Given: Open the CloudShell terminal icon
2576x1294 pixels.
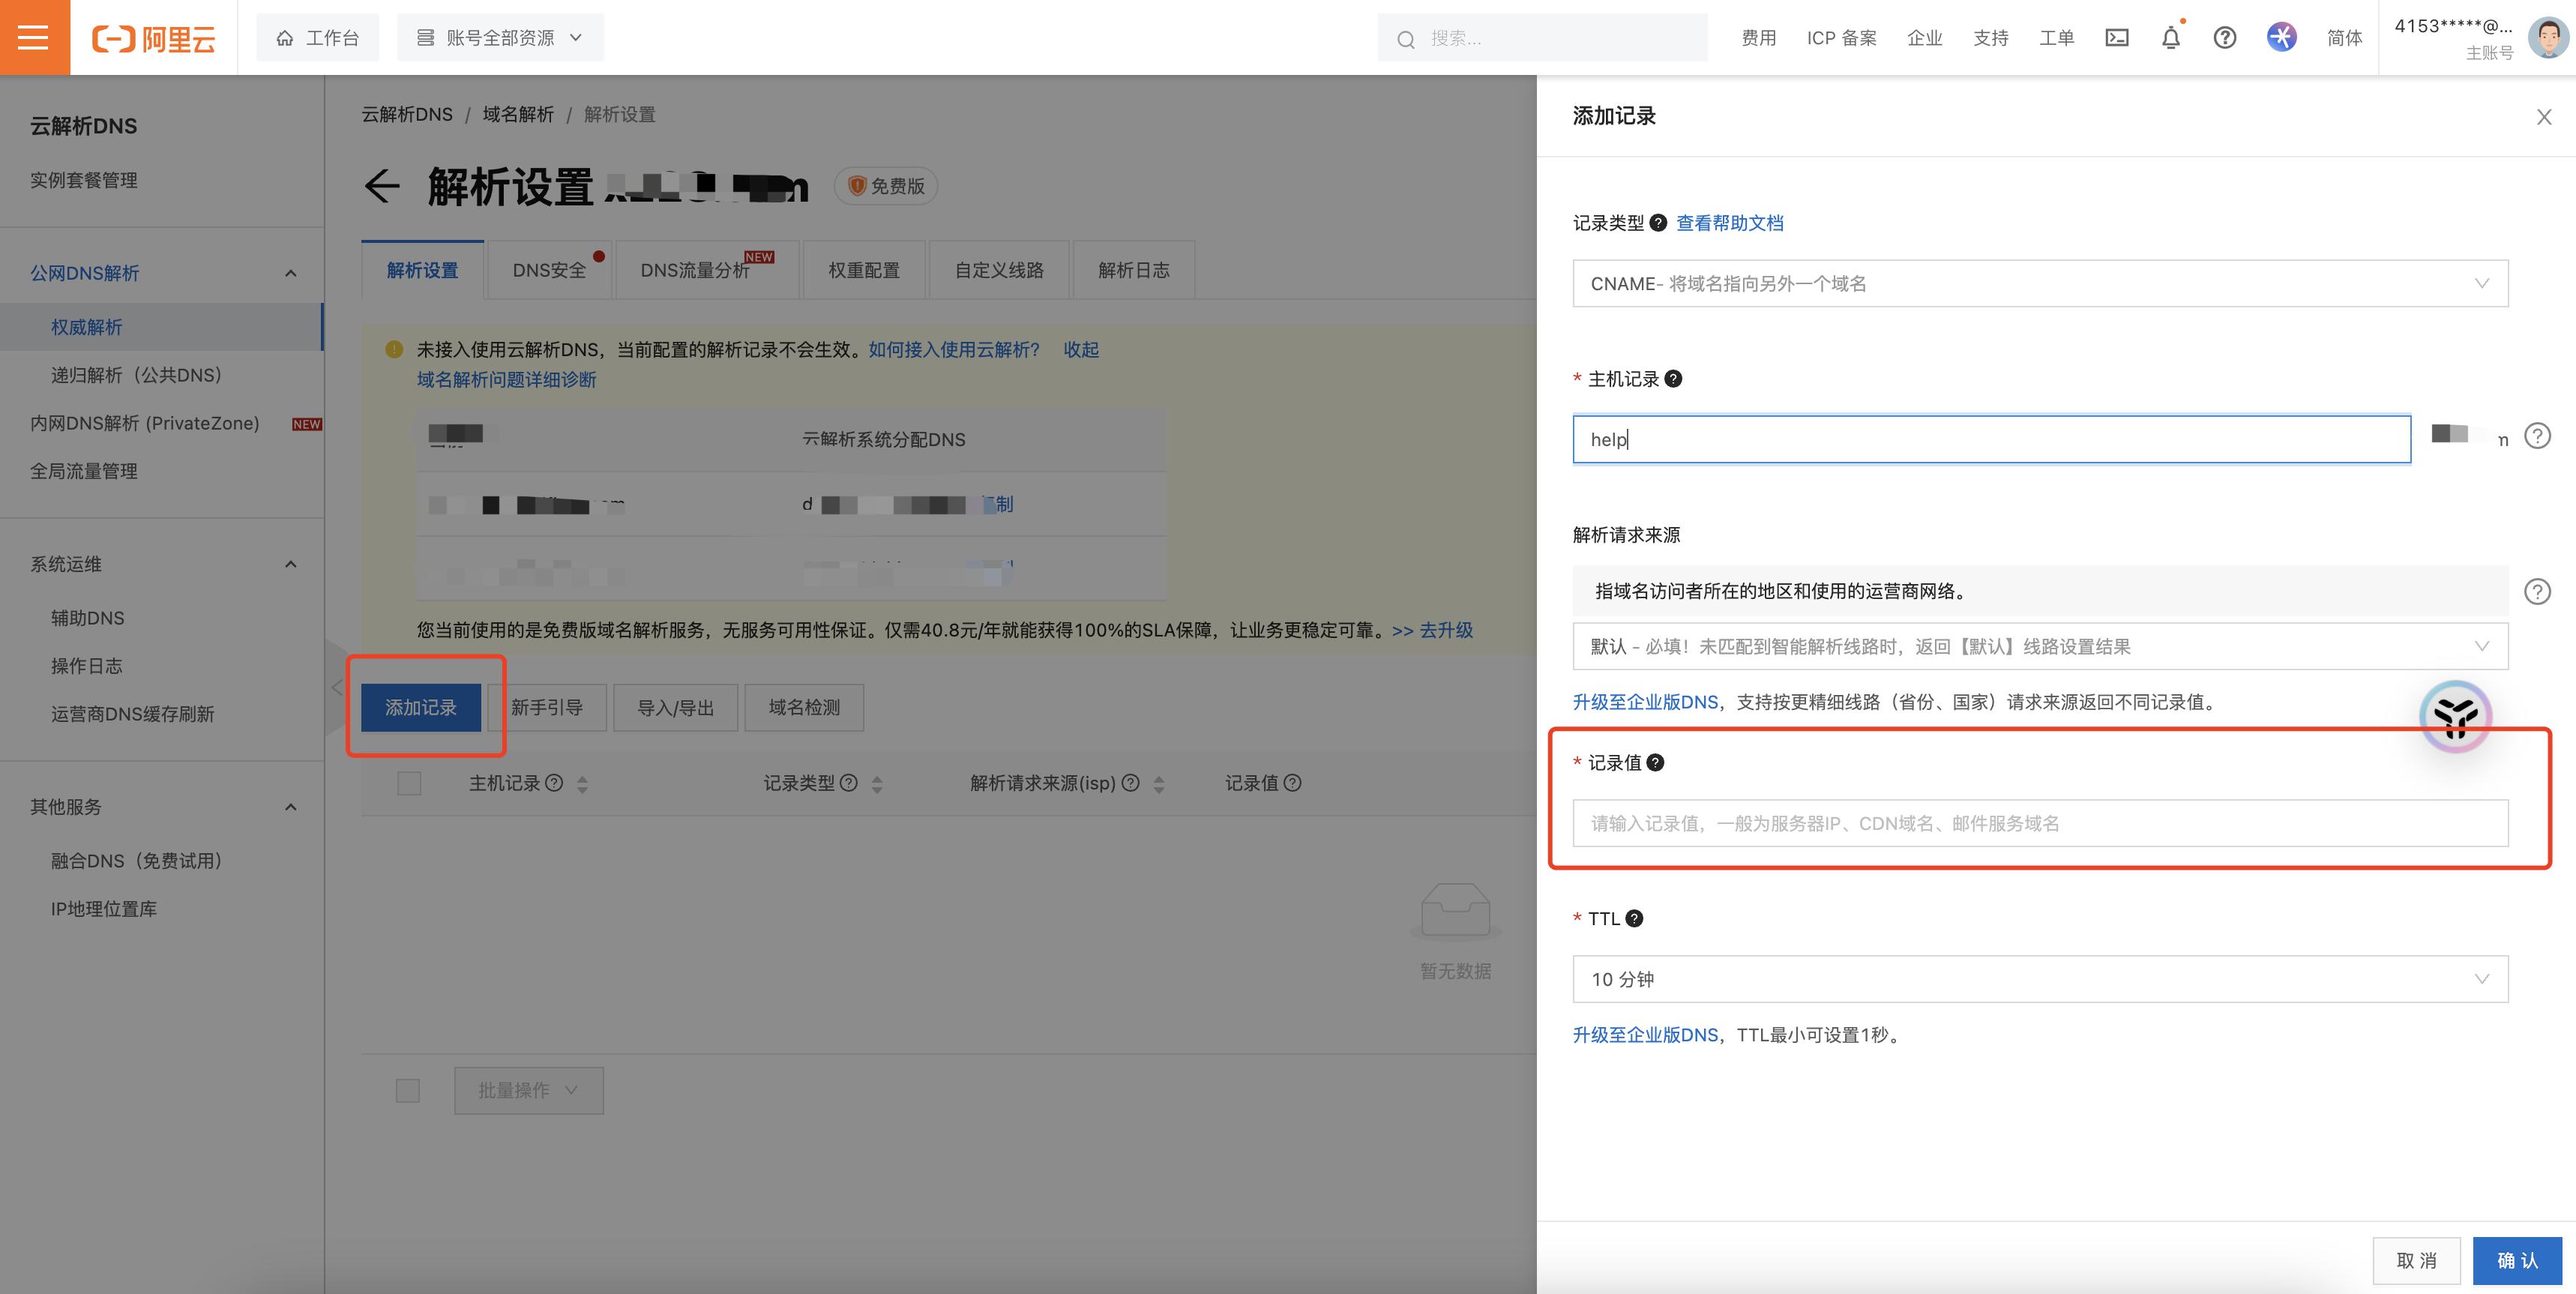Looking at the screenshot, I should (2117, 37).
